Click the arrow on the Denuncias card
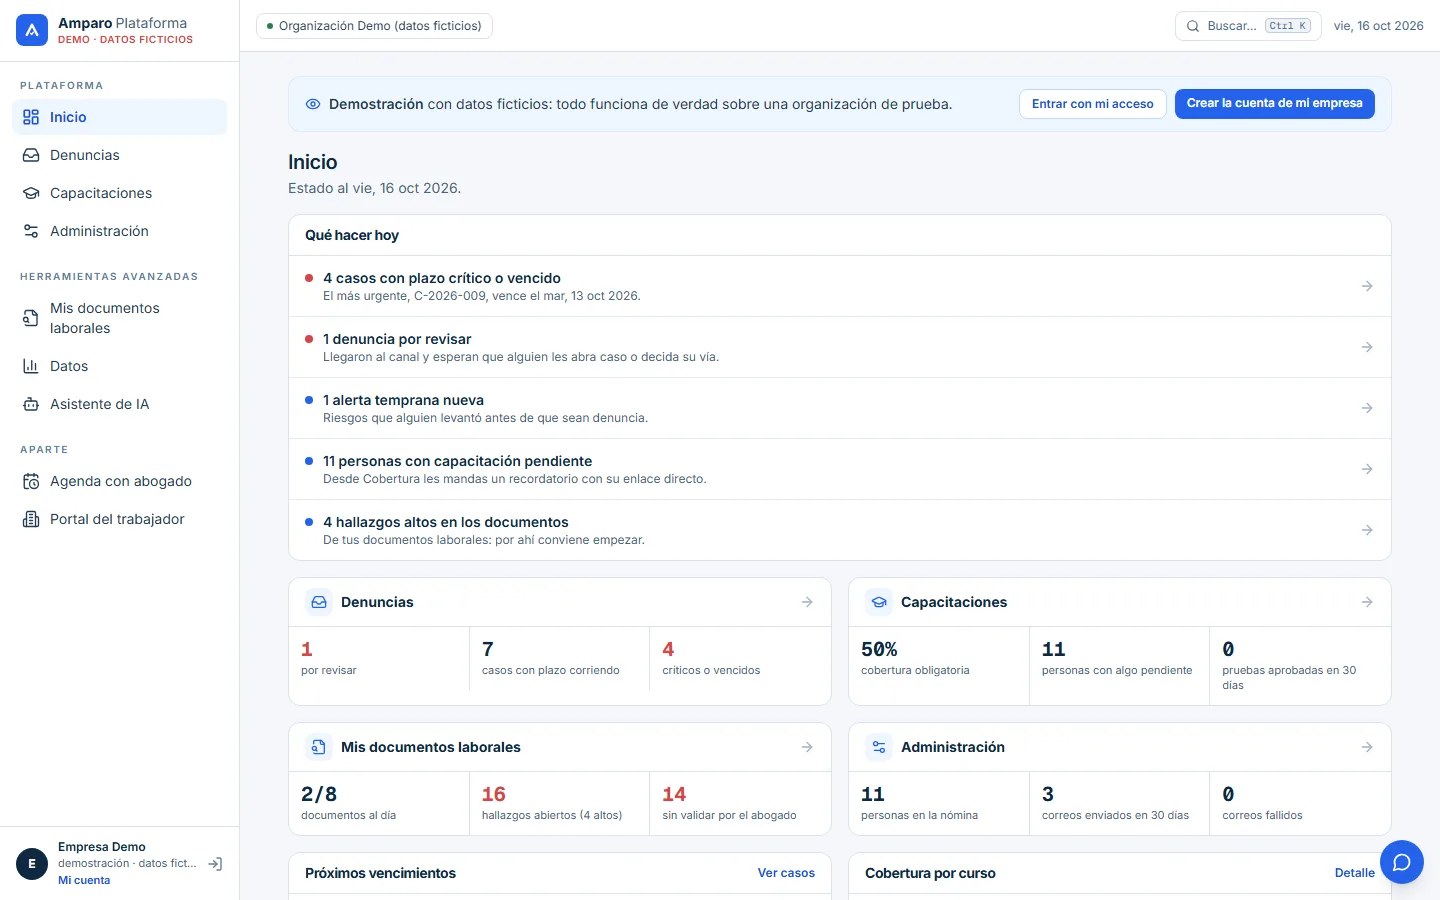1440x900 pixels. 807,602
